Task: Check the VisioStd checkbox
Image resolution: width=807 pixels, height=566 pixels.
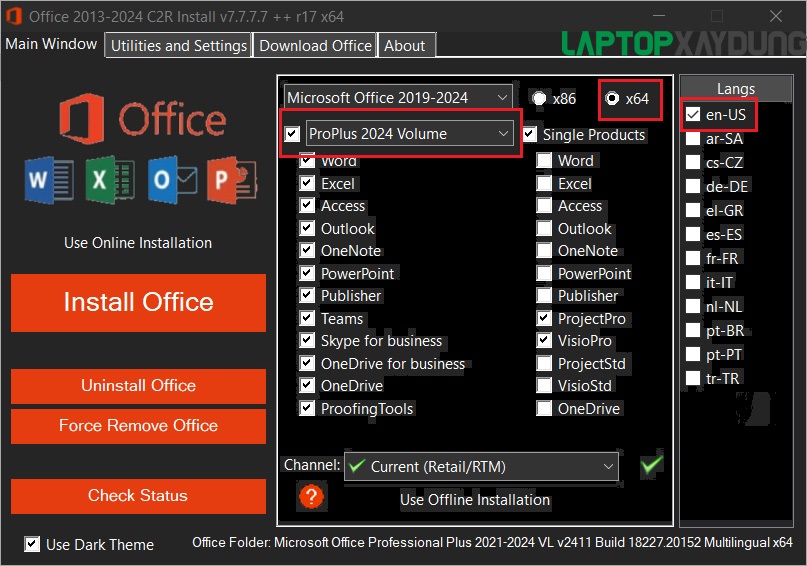Action: point(544,385)
